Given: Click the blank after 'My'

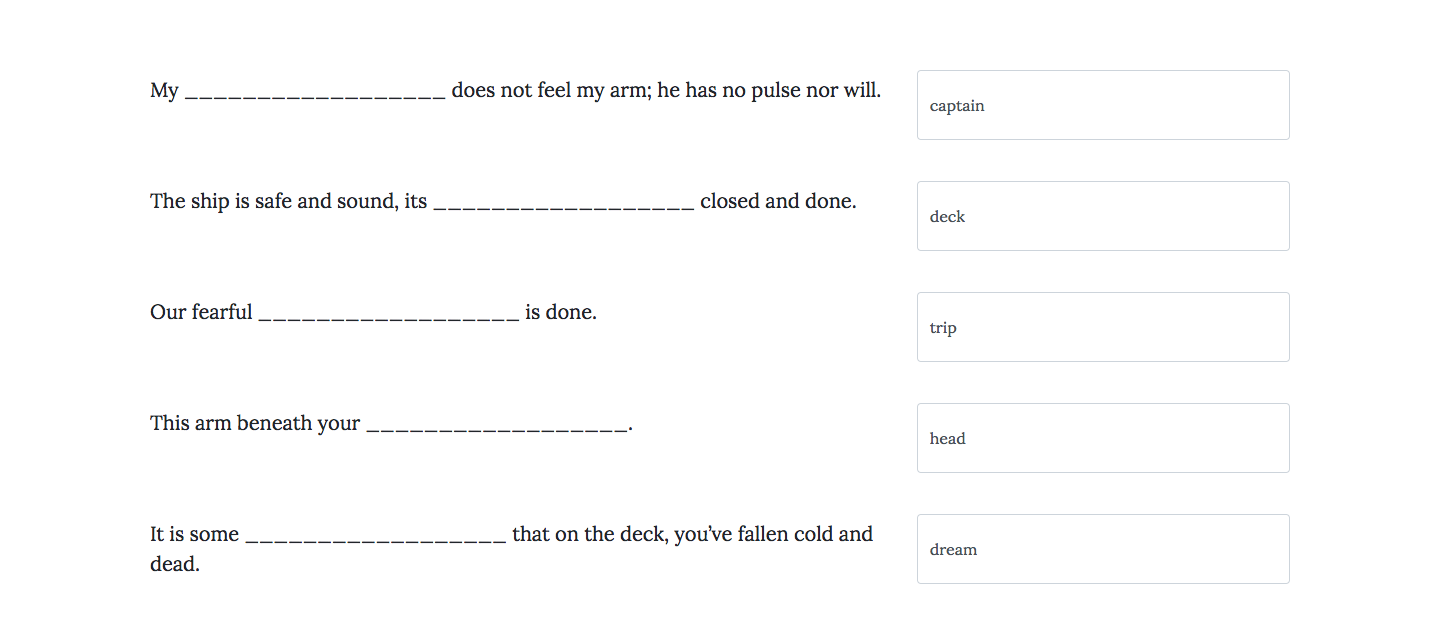Looking at the screenshot, I should click(x=315, y=92).
